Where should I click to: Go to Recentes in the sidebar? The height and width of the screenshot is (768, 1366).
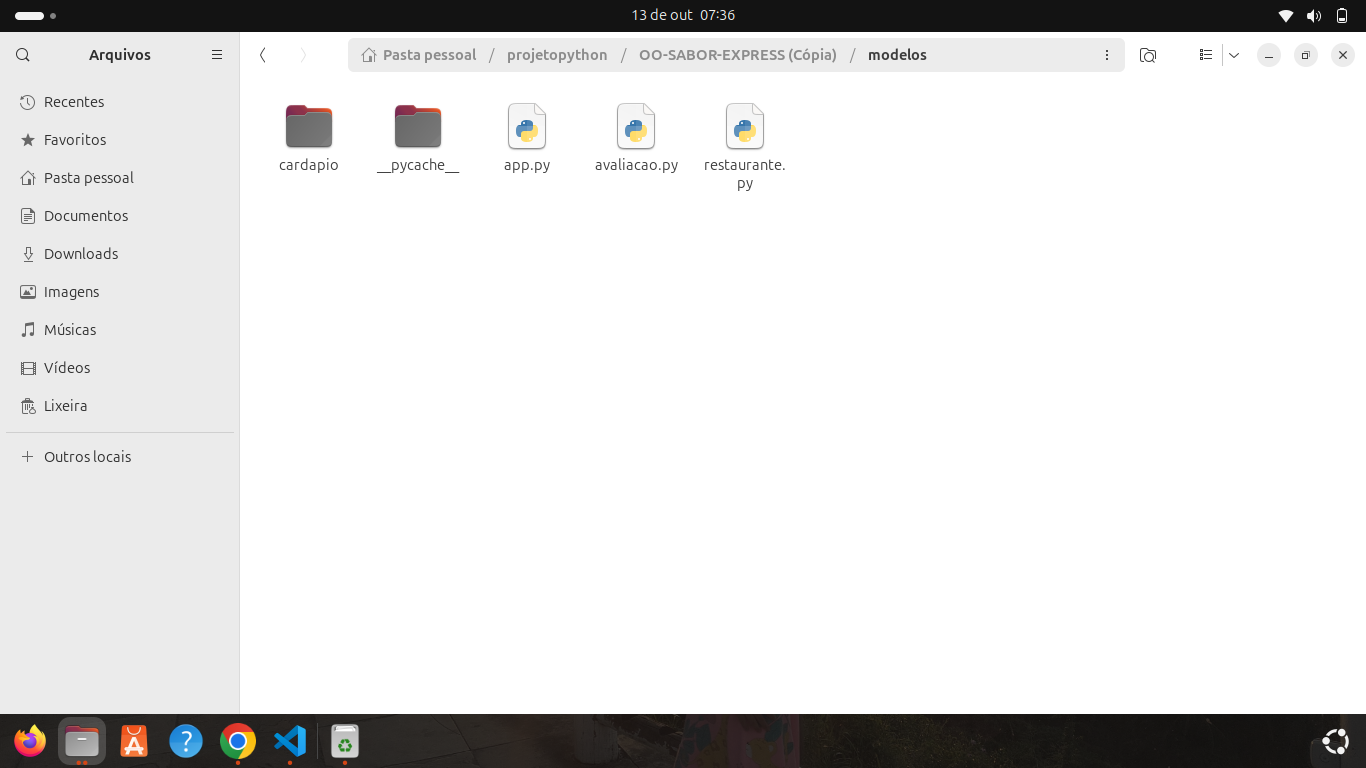pyautogui.click(x=120, y=102)
